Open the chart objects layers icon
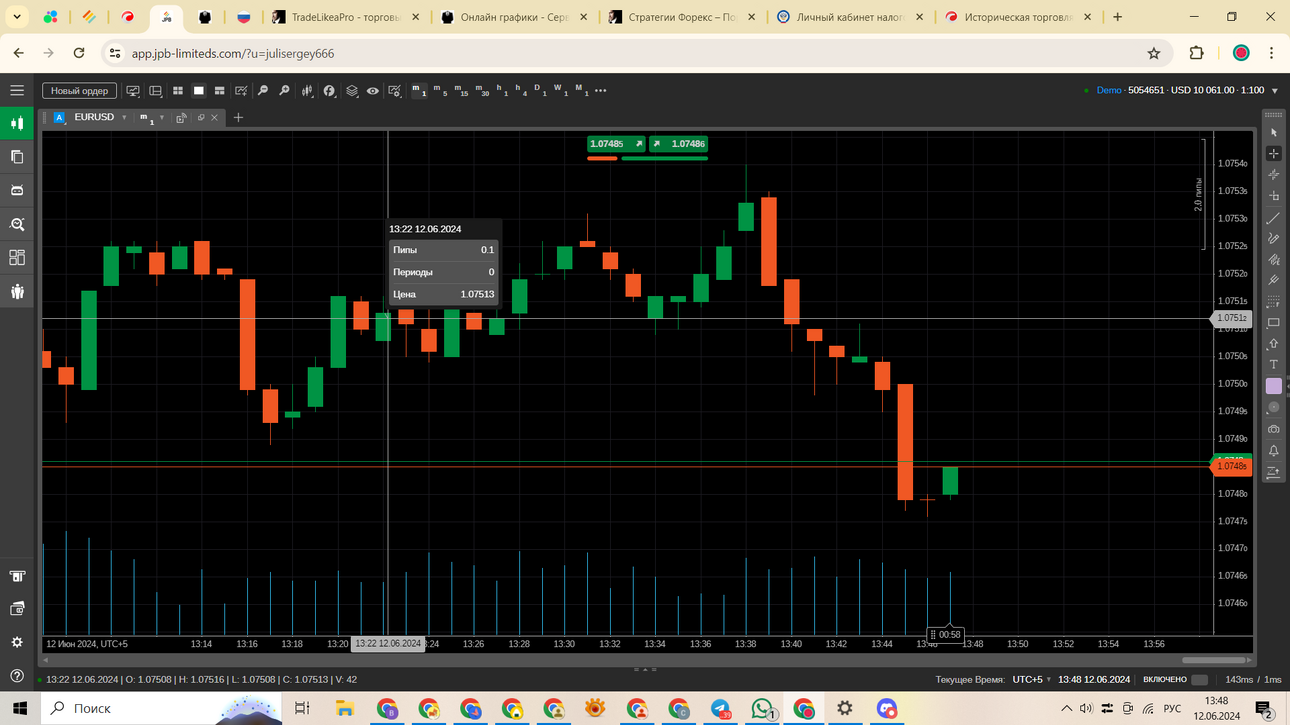This screenshot has width=1290, height=725. (352, 90)
